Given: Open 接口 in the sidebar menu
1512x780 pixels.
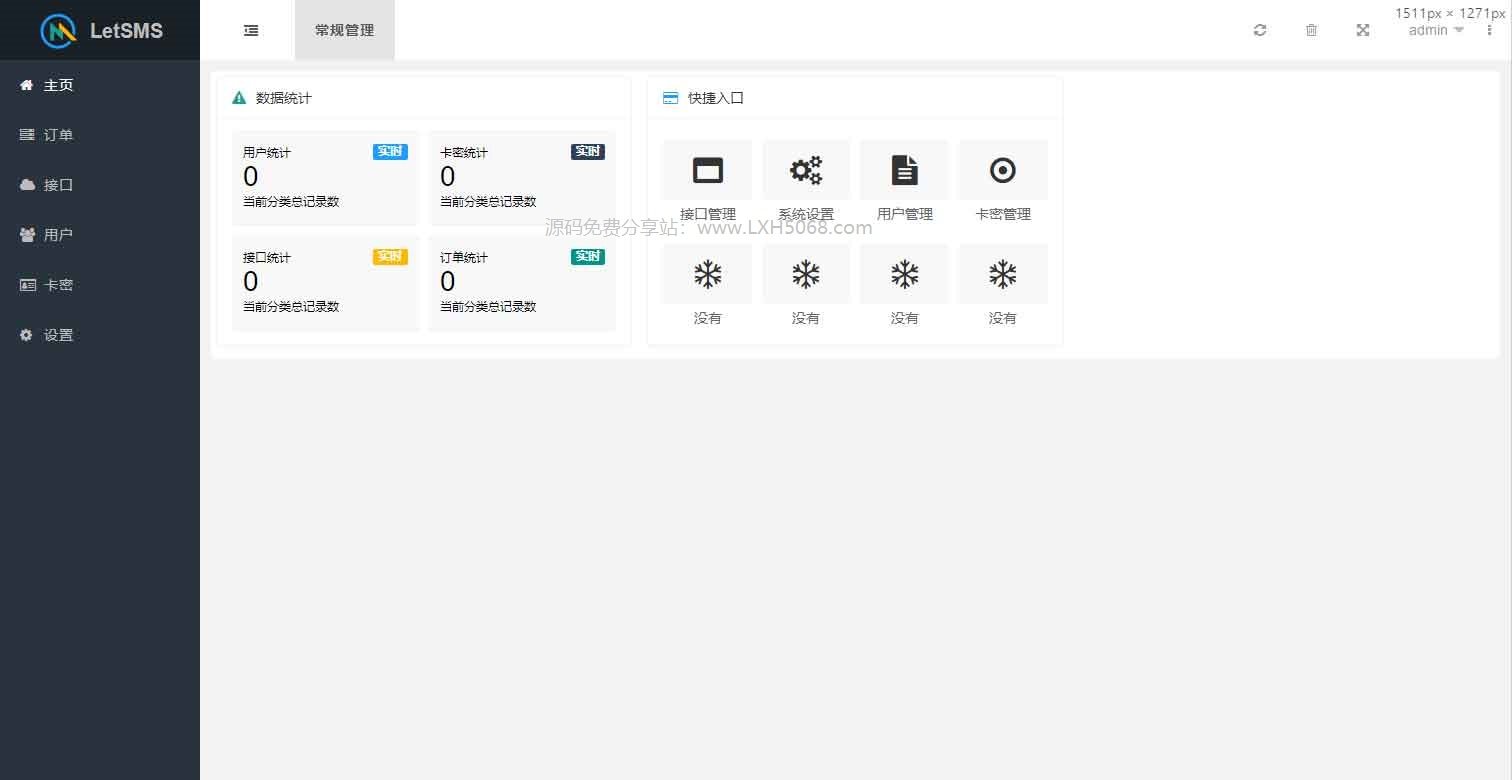Looking at the screenshot, I should (x=58, y=185).
